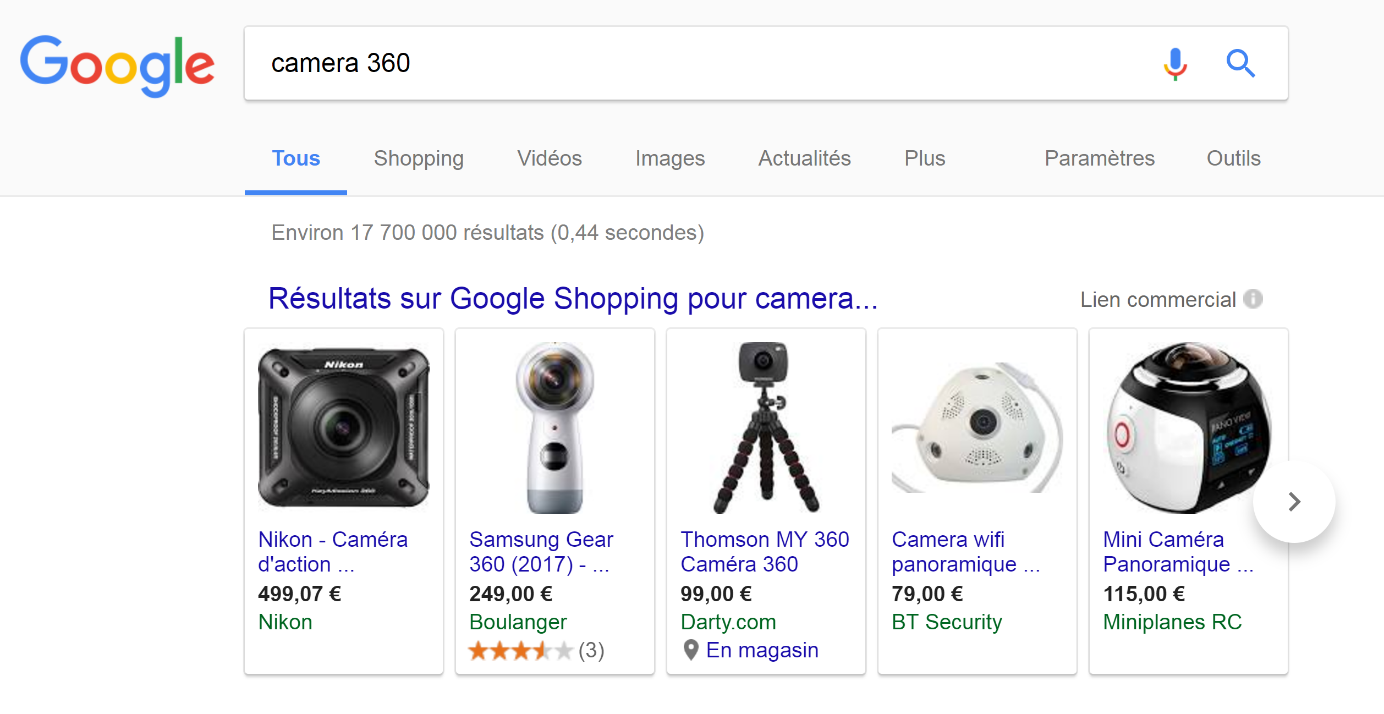Click the white wifi panoramic camera image
Screen dimensions: 1384x714
(x=977, y=428)
